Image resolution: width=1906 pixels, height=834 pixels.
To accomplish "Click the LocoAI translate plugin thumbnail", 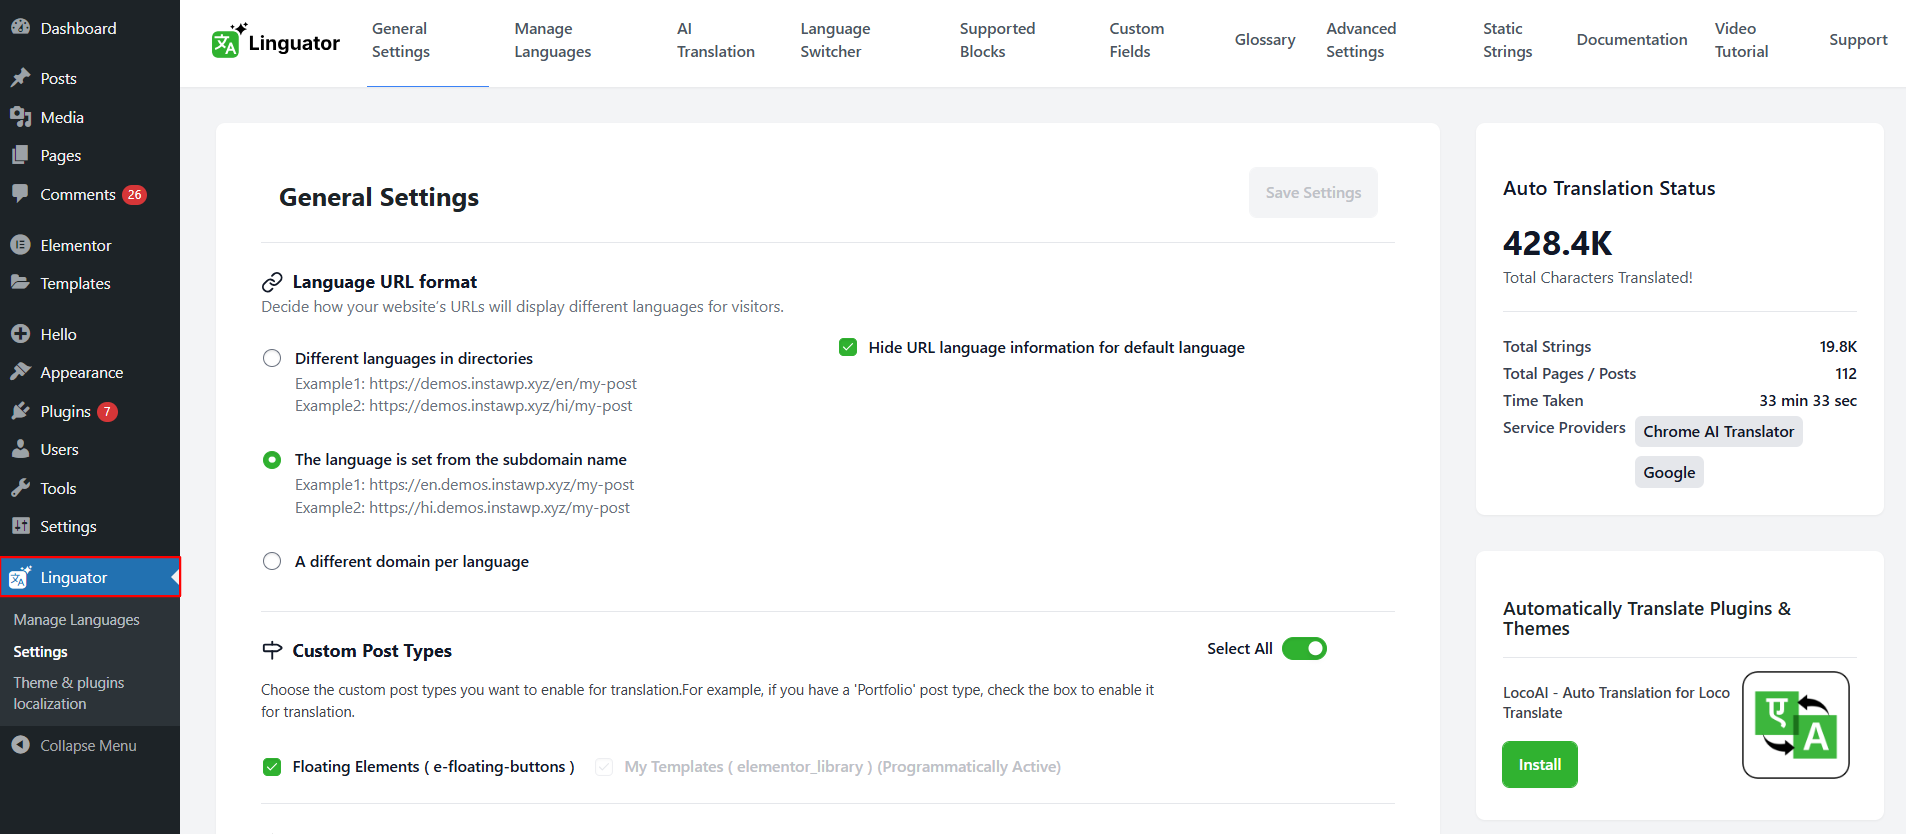I will (x=1795, y=725).
